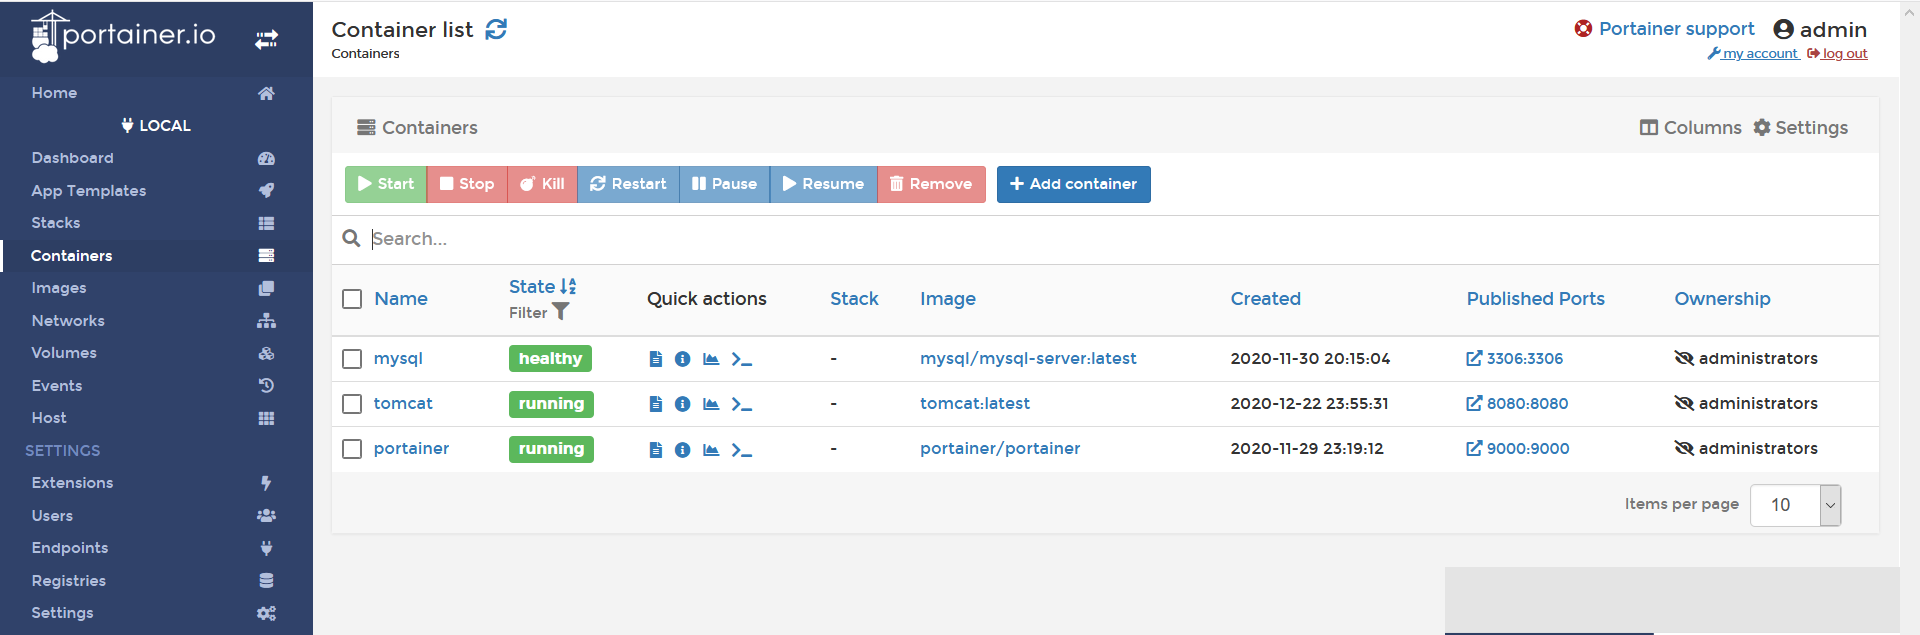Inspect the mysql container info icon

[x=682, y=359]
